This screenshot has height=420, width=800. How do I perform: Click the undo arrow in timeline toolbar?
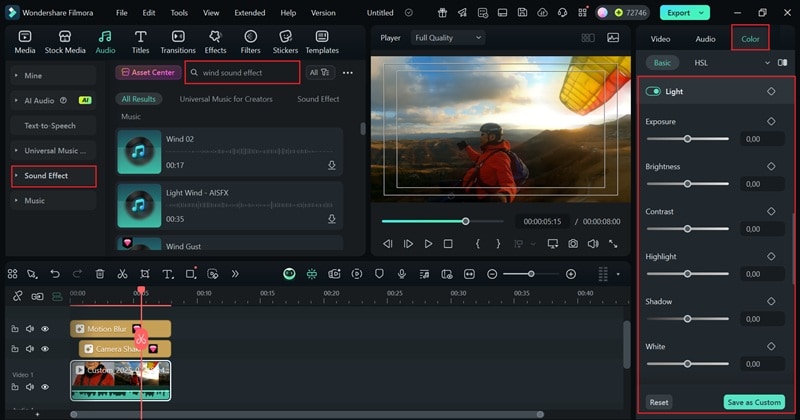55,274
